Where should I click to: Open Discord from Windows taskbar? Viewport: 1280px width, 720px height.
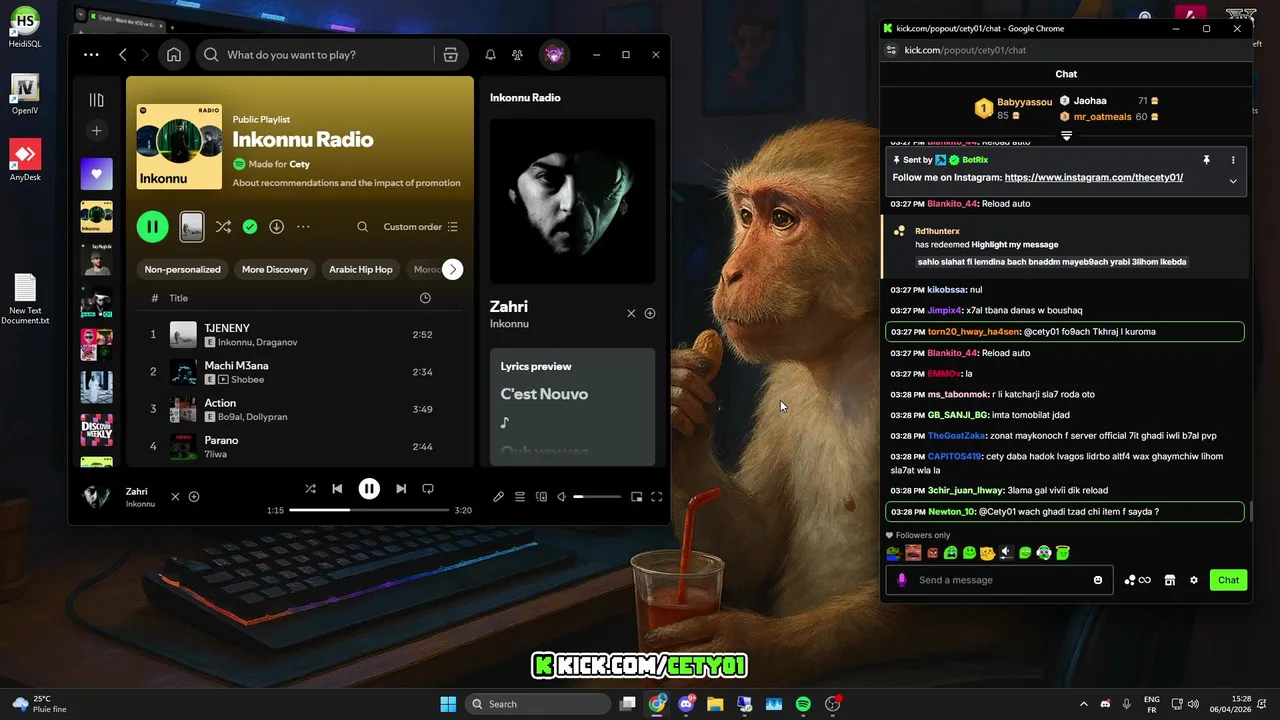pos(686,704)
